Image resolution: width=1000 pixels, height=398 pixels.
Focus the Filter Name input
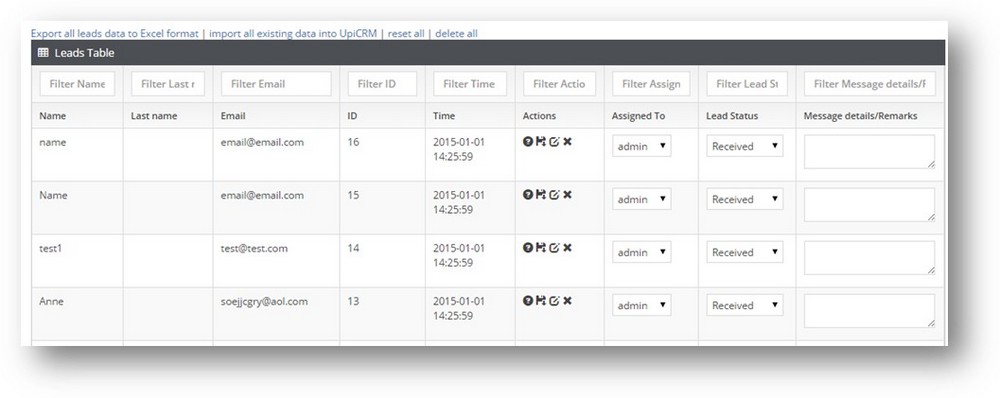77,84
